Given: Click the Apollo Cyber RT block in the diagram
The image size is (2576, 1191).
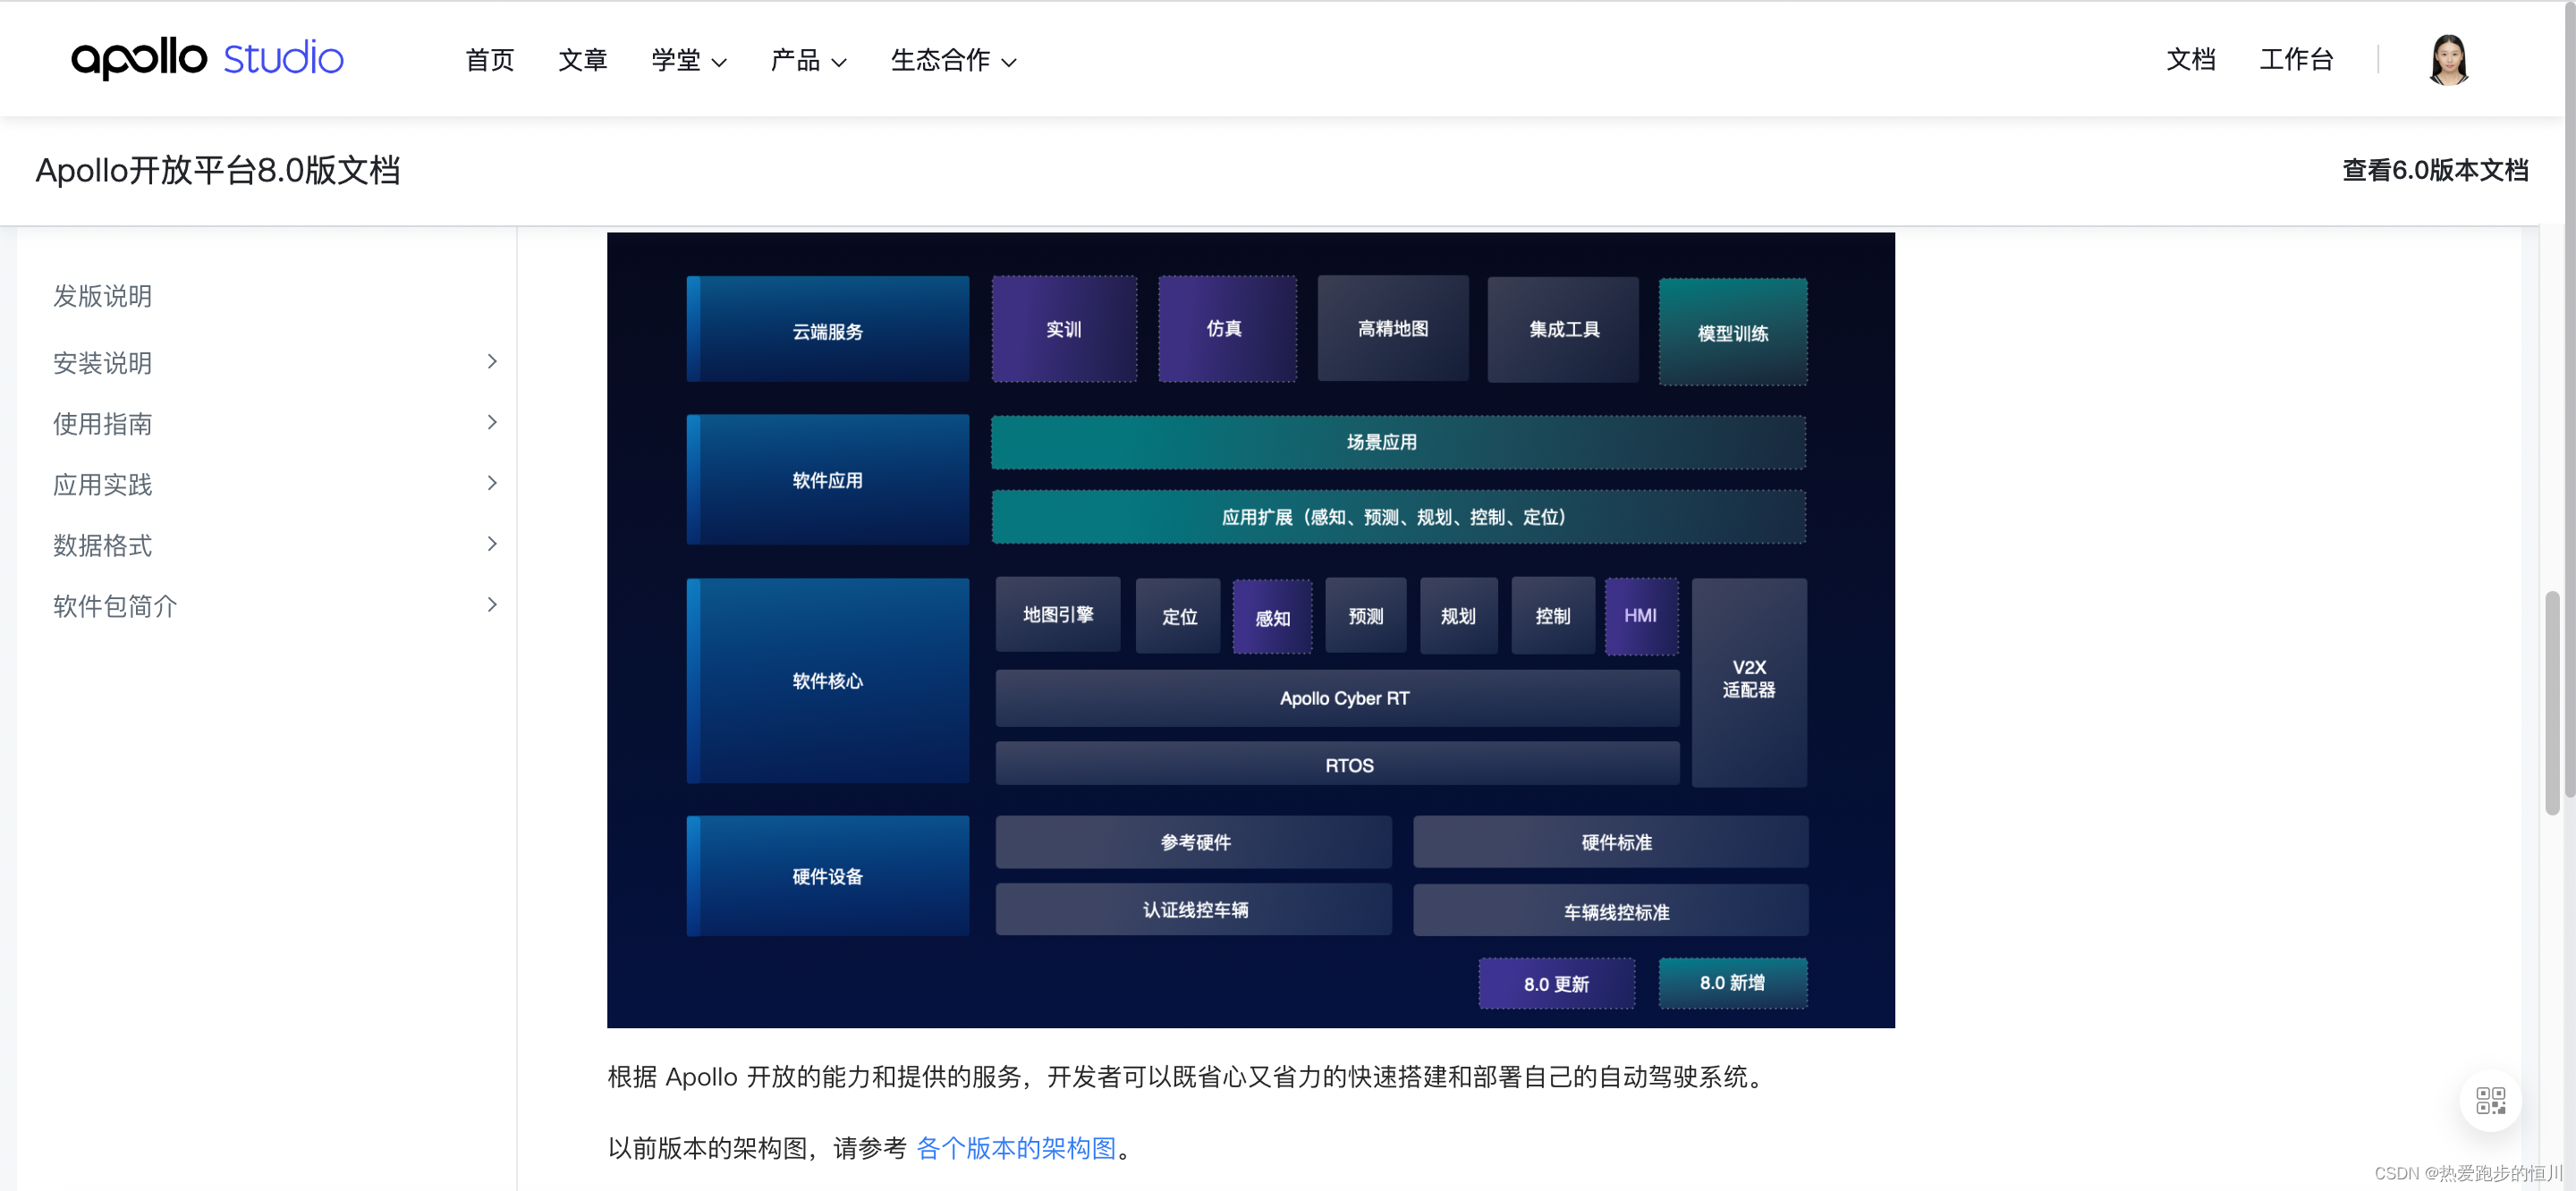Looking at the screenshot, I should (x=1337, y=698).
